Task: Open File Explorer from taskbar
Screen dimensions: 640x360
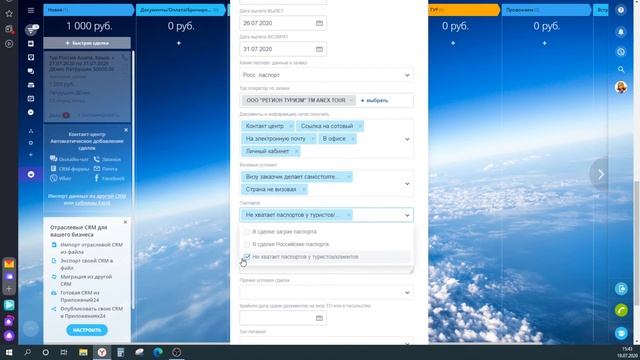Action: pyautogui.click(x=83, y=352)
